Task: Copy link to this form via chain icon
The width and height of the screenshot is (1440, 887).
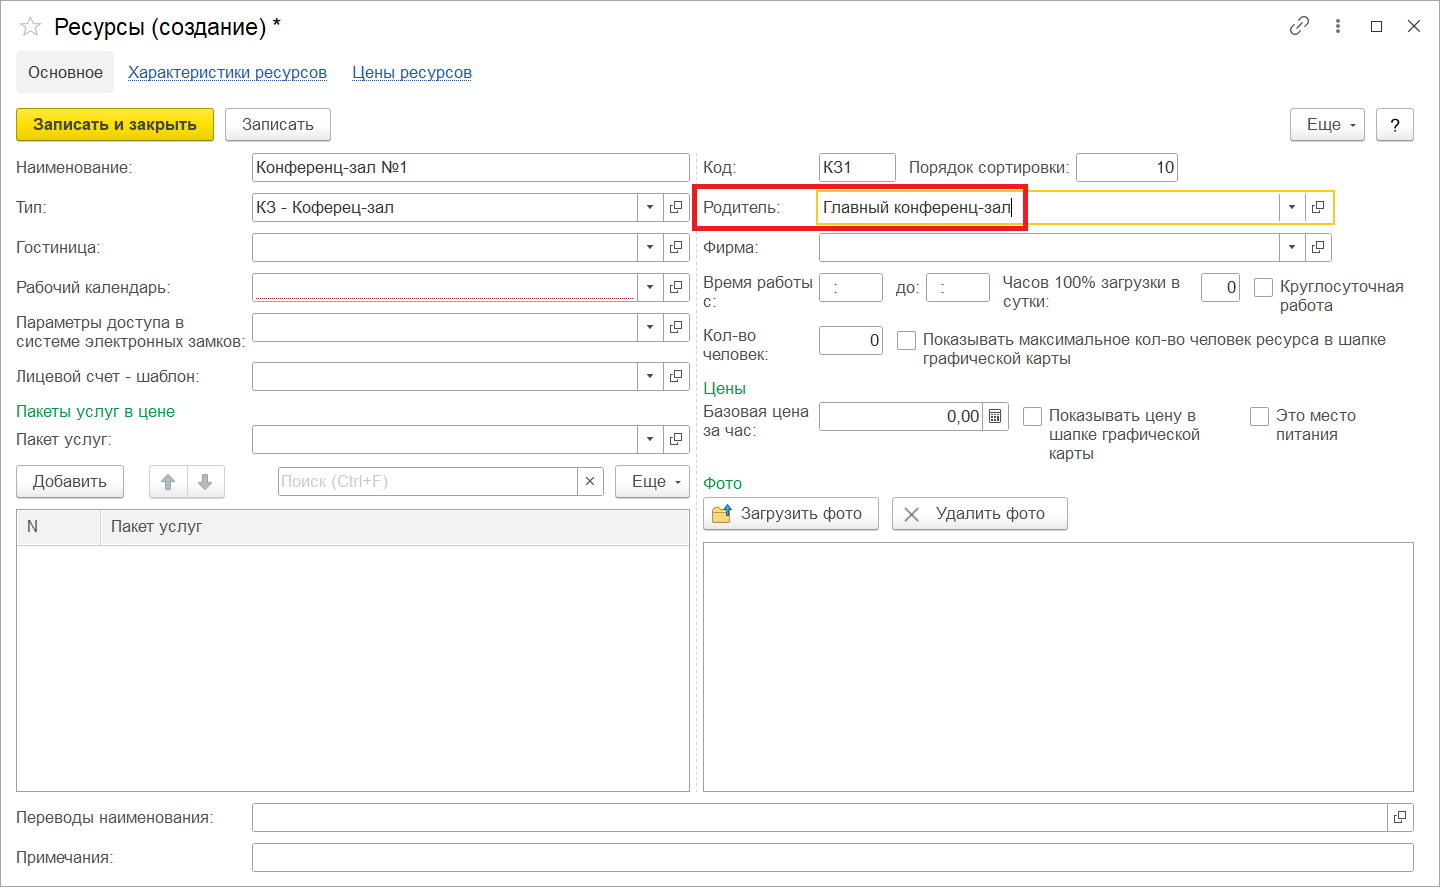Action: (x=1299, y=26)
